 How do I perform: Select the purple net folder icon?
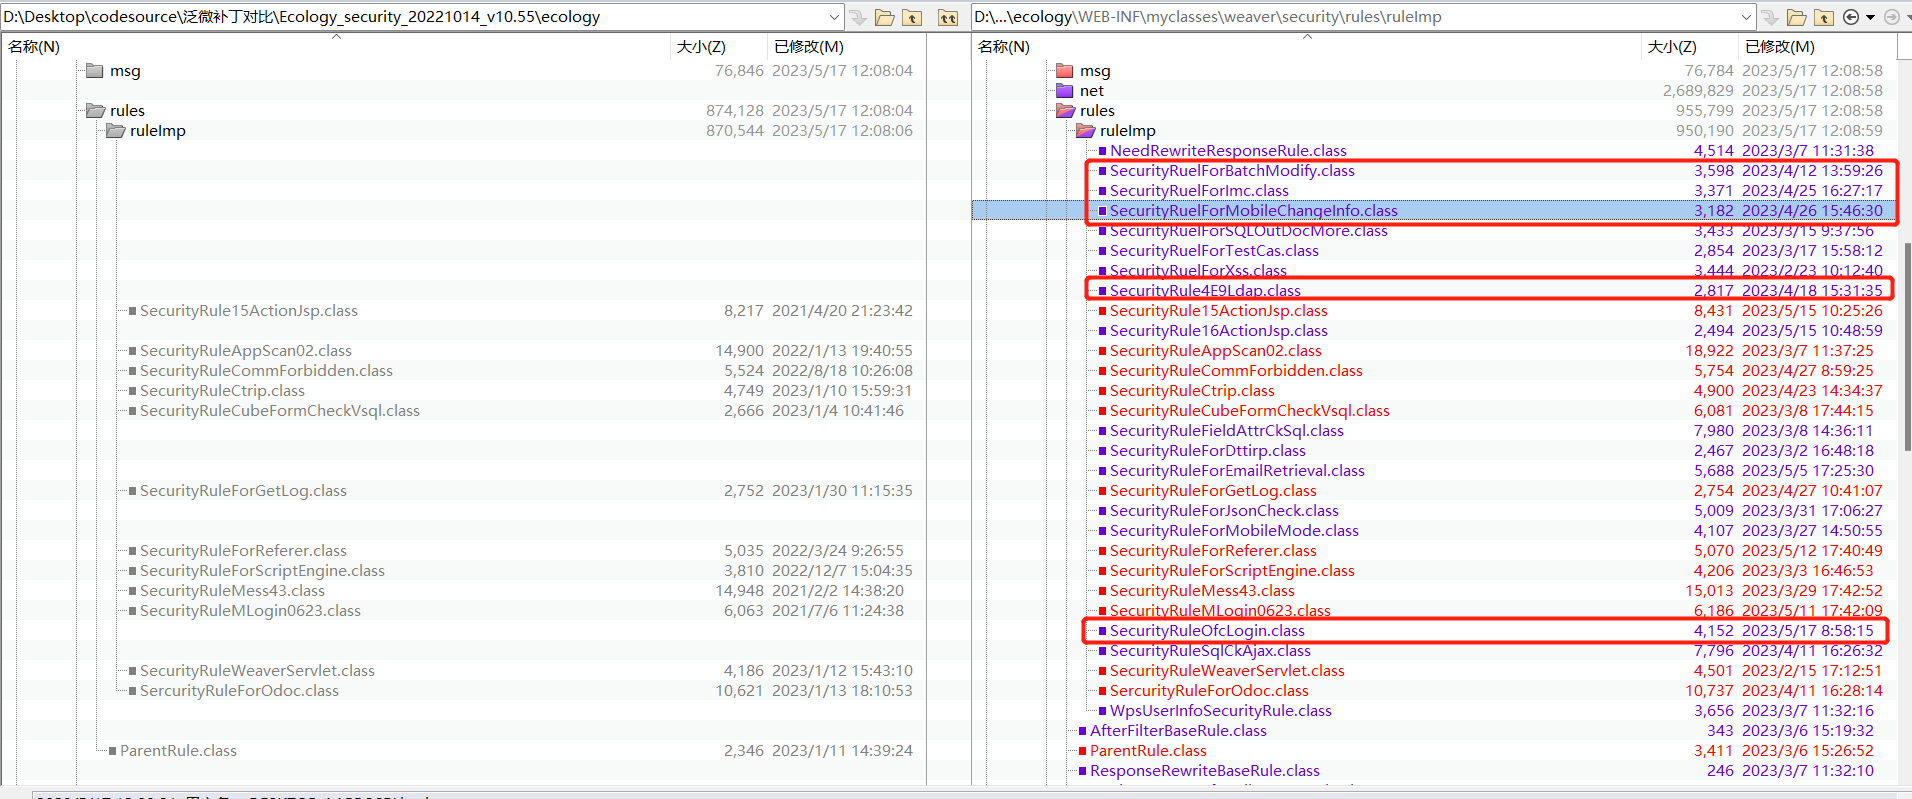(1065, 91)
